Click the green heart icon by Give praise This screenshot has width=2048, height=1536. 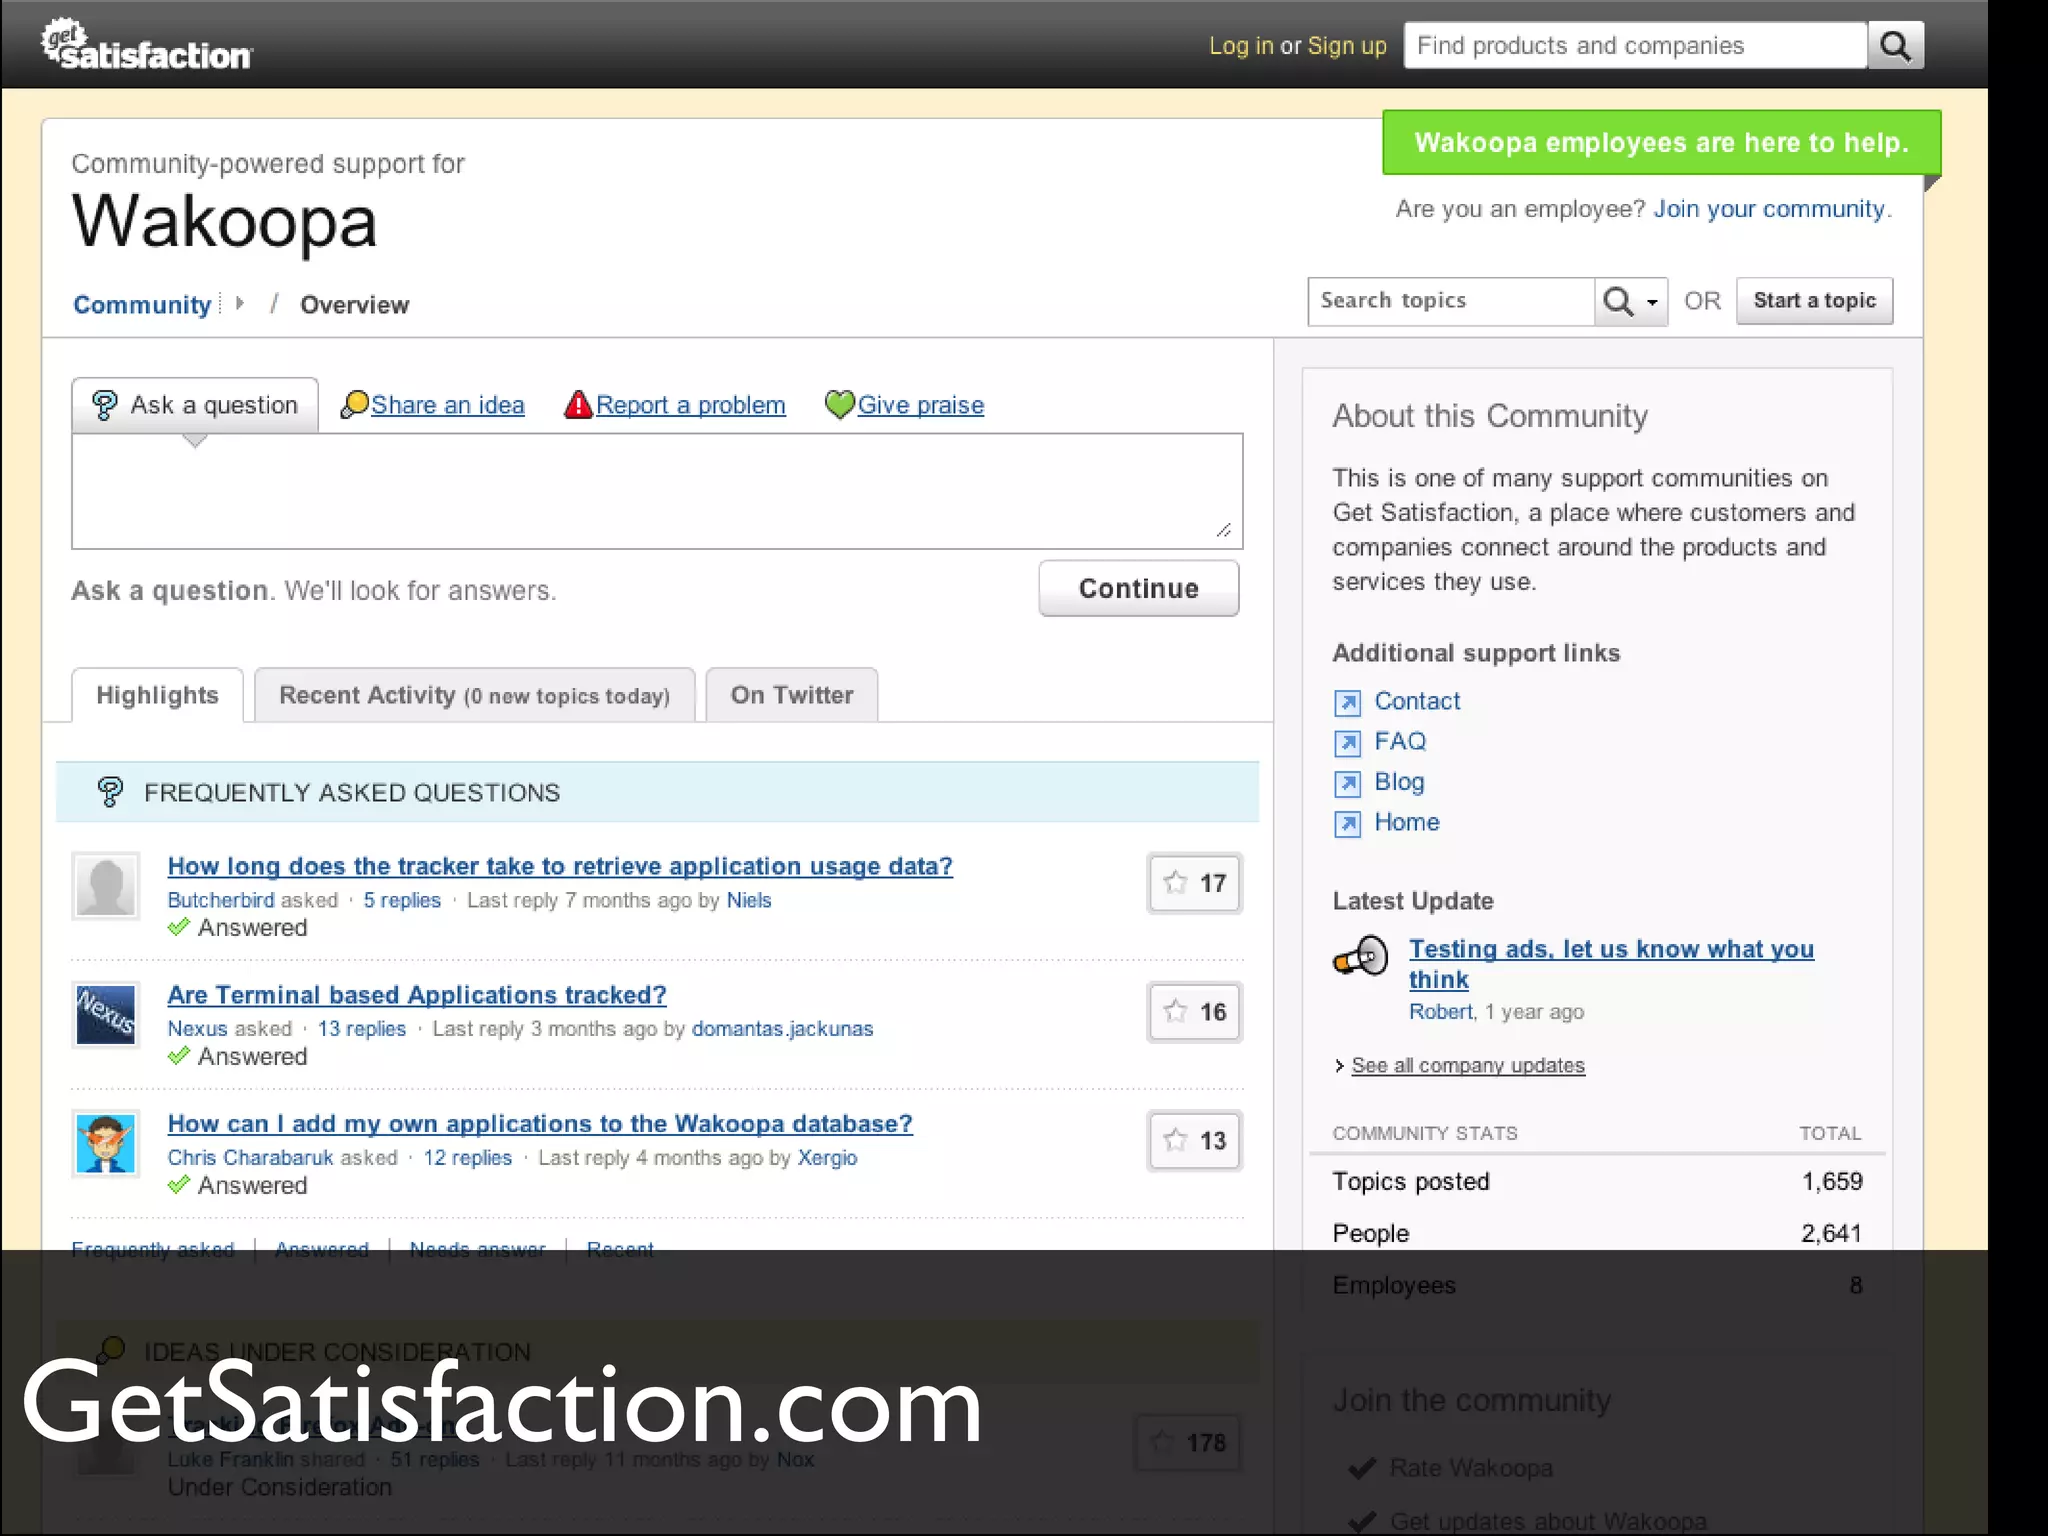pos(839,404)
